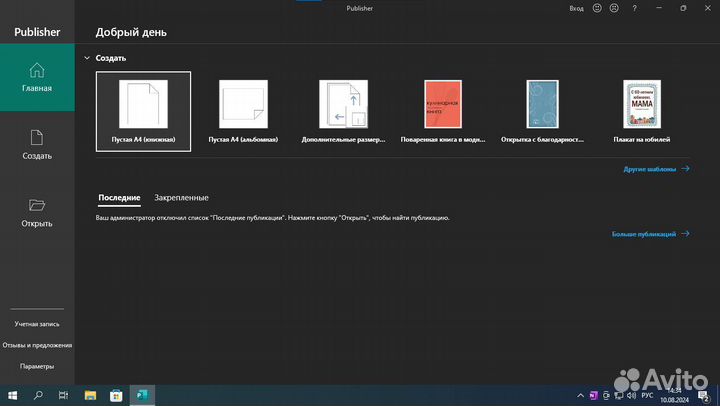This screenshot has height=406, width=720.
Task: Choose the Пустая А4 (альбомная) template
Action: click(x=243, y=112)
